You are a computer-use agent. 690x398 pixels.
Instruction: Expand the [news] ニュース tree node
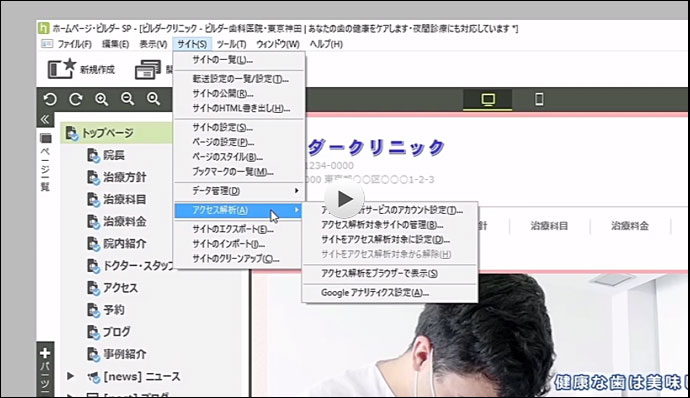70,376
